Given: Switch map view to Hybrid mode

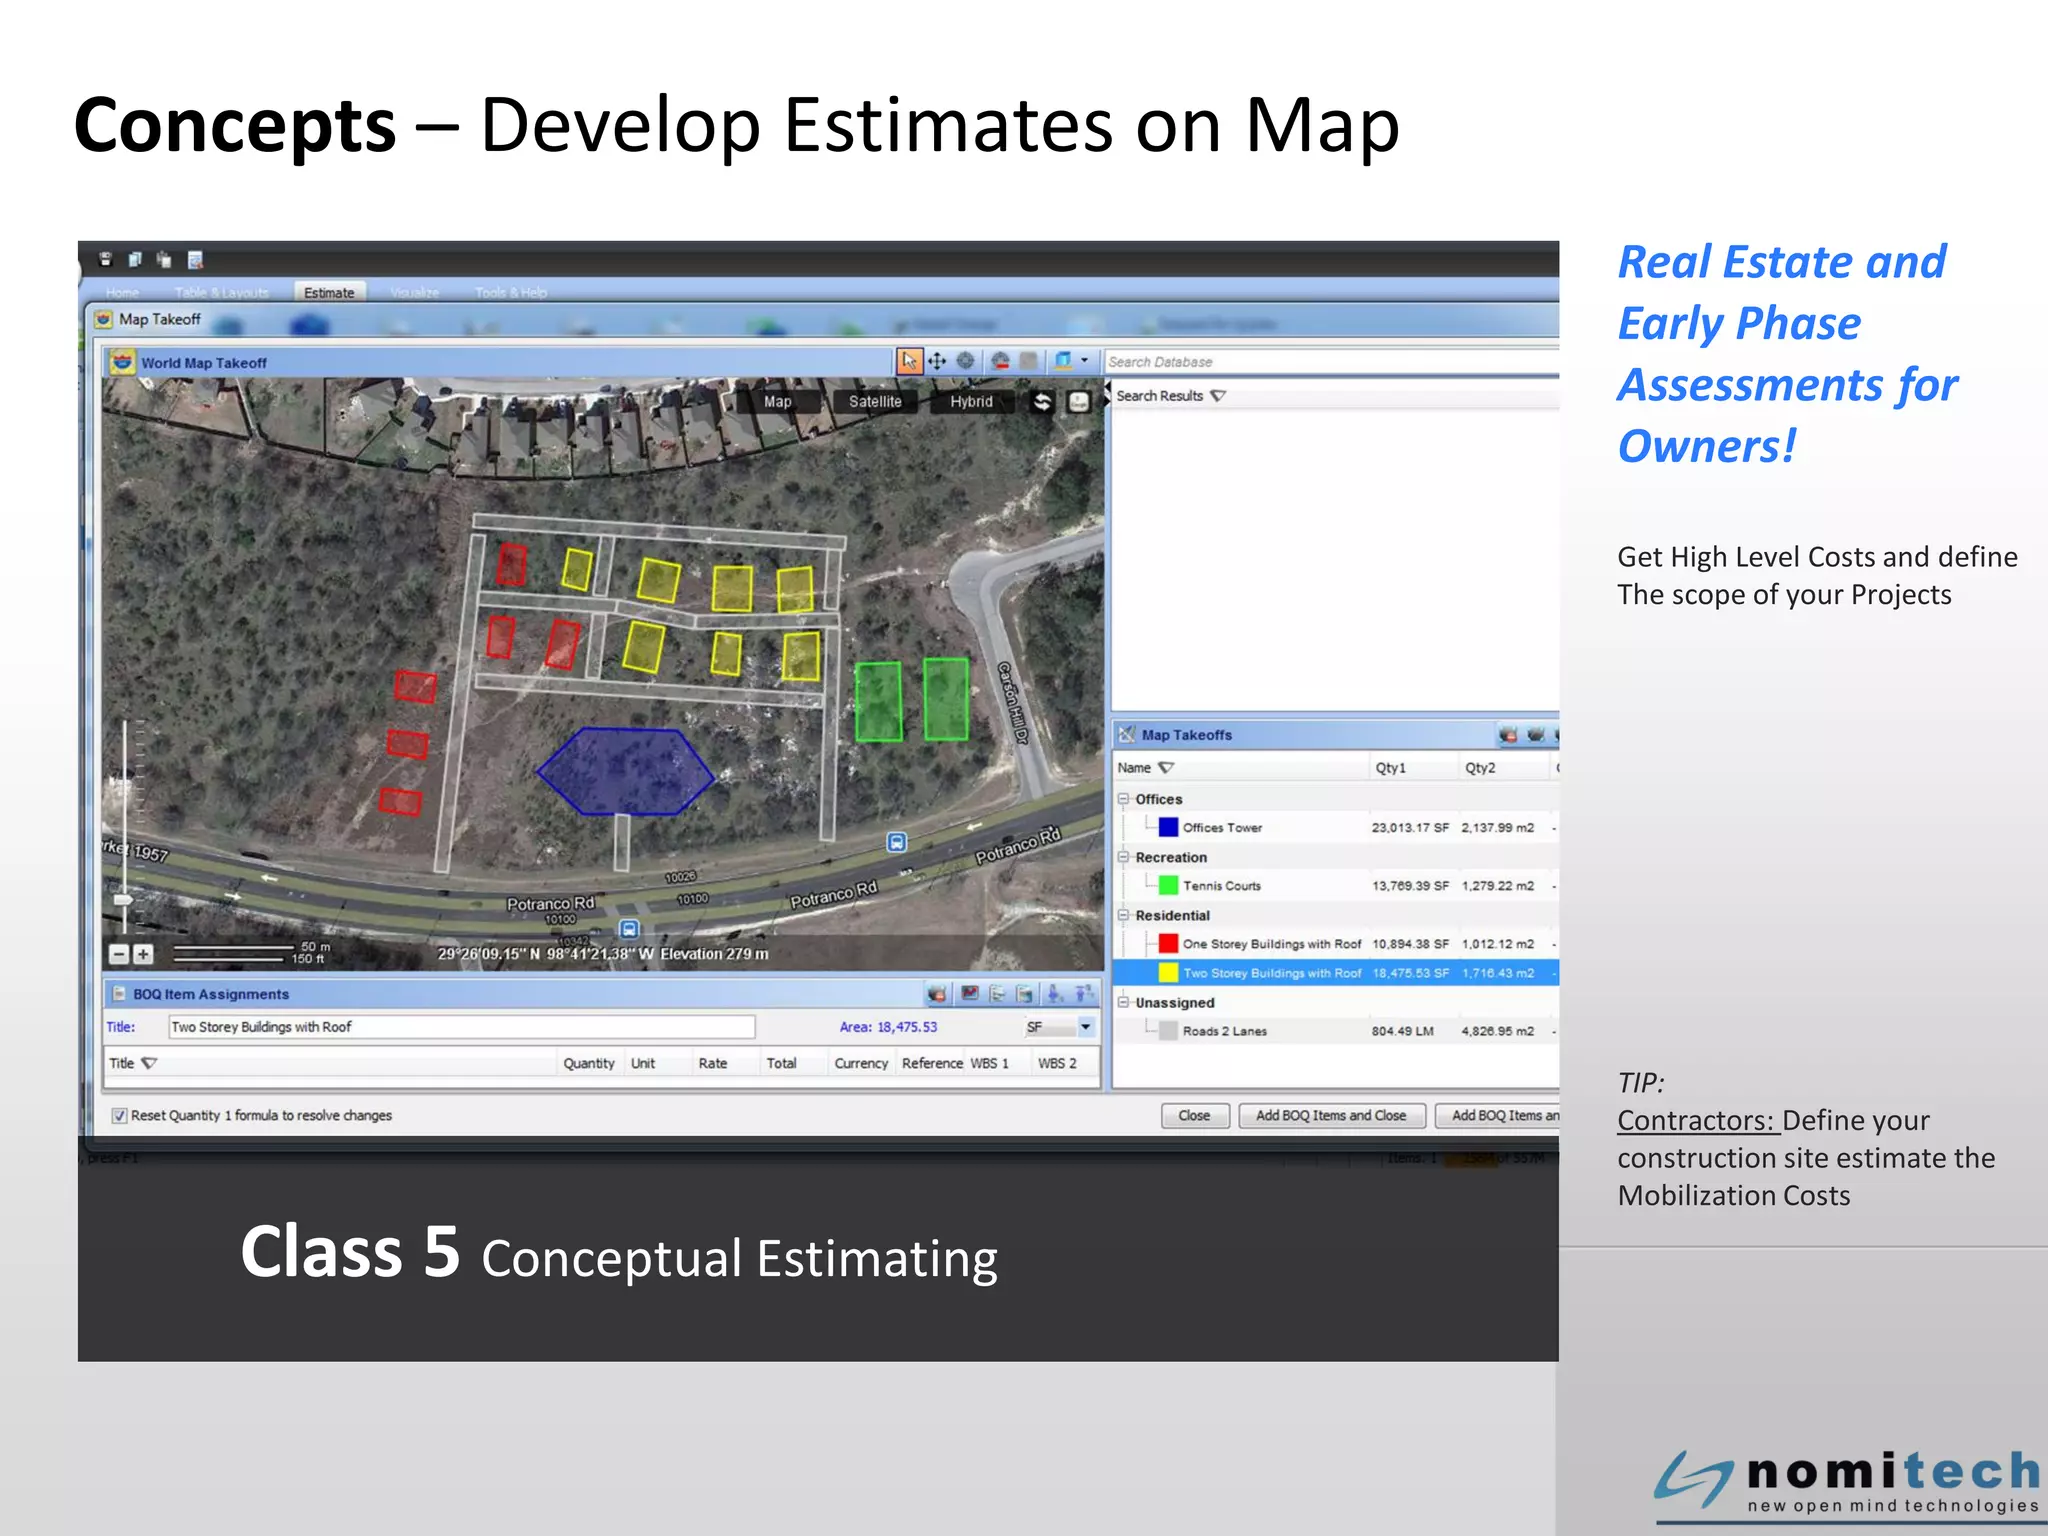Looking at the screenshot, I should pyautogui.click(x=971, y=401).
